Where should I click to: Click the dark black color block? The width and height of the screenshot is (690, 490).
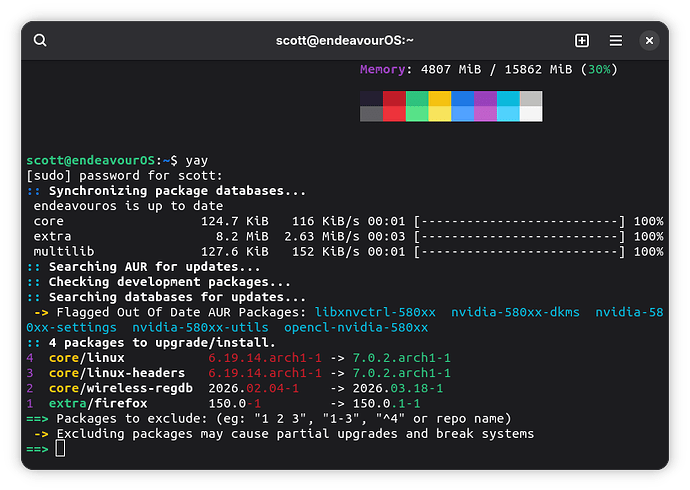371,99
